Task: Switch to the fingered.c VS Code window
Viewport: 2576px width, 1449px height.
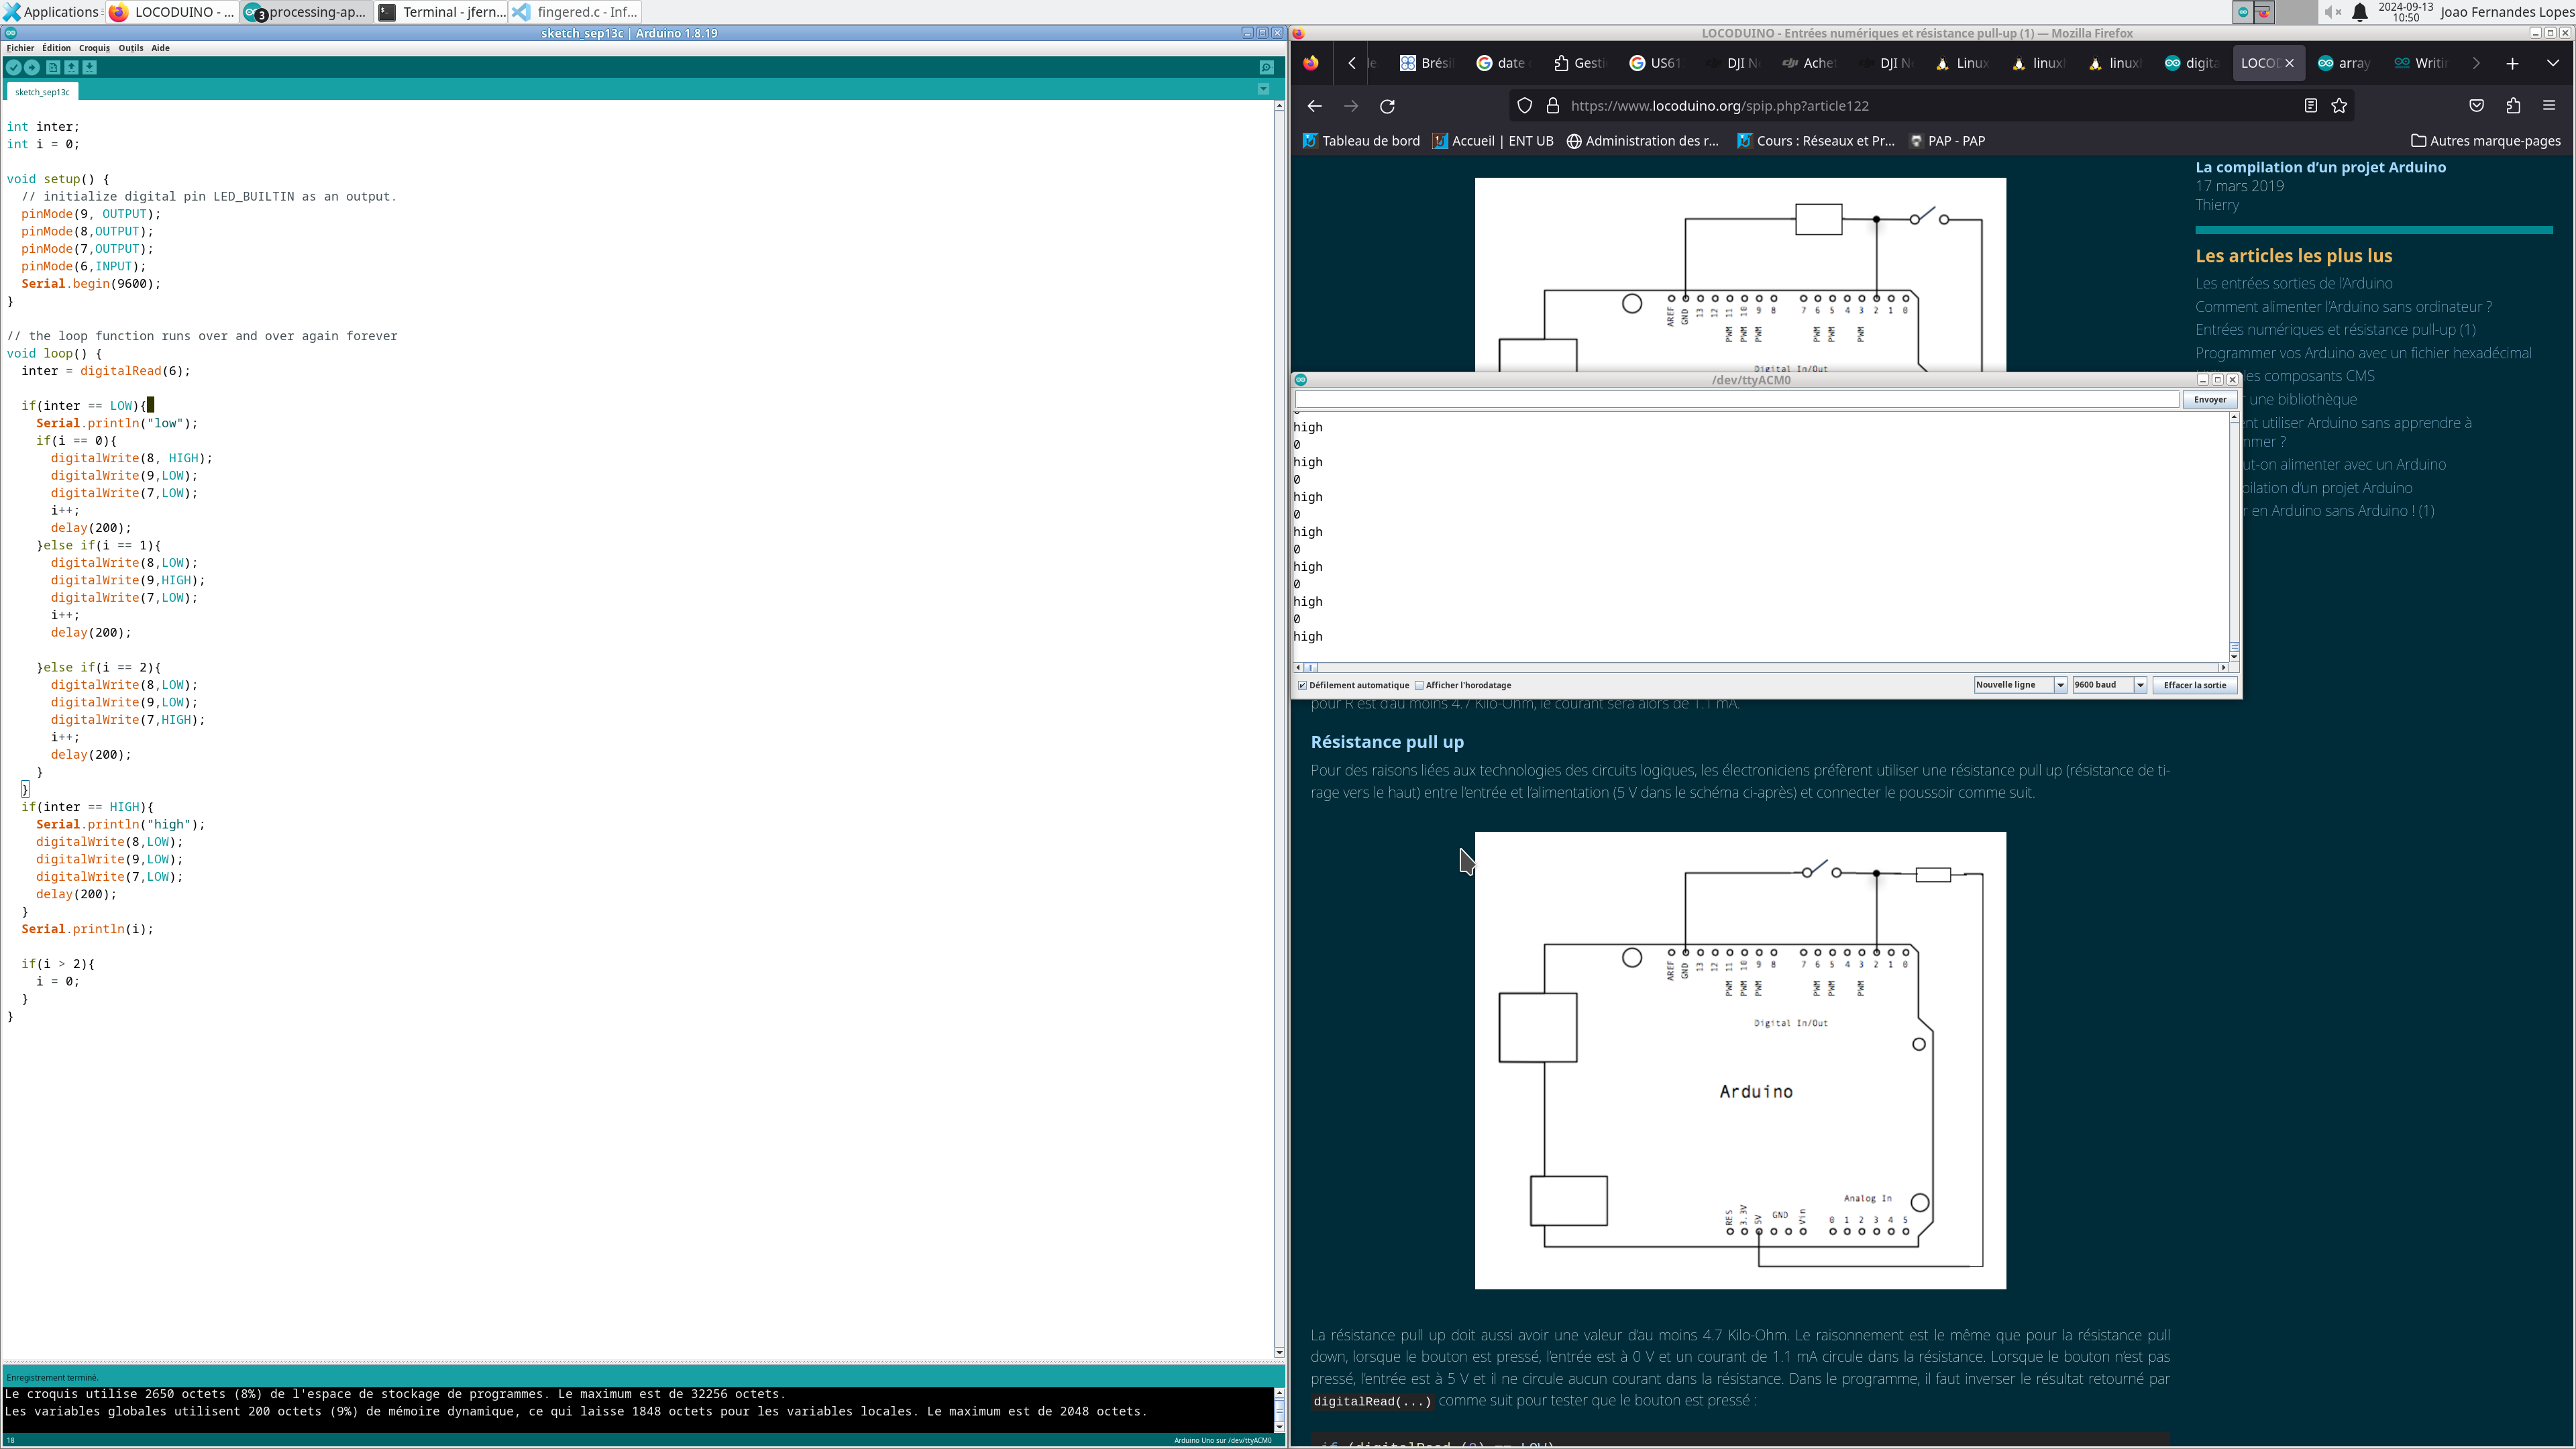Action: pyautogui.click(x=576, y=12)
